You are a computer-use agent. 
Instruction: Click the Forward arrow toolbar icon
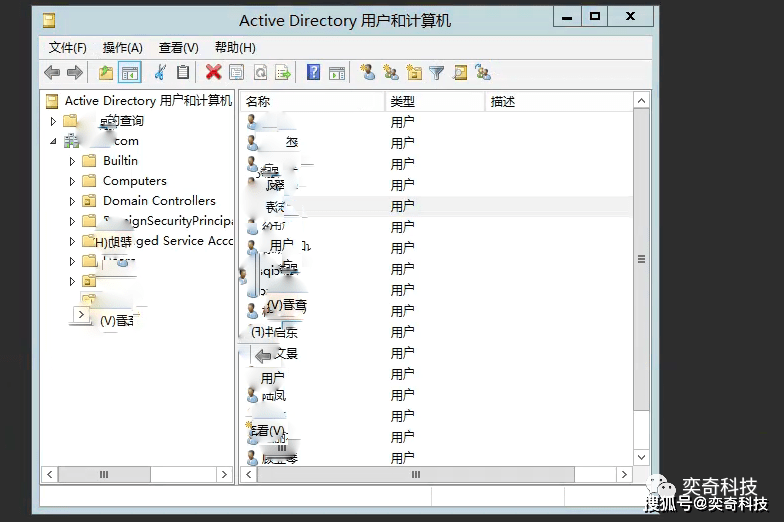(x=74, y=73)
